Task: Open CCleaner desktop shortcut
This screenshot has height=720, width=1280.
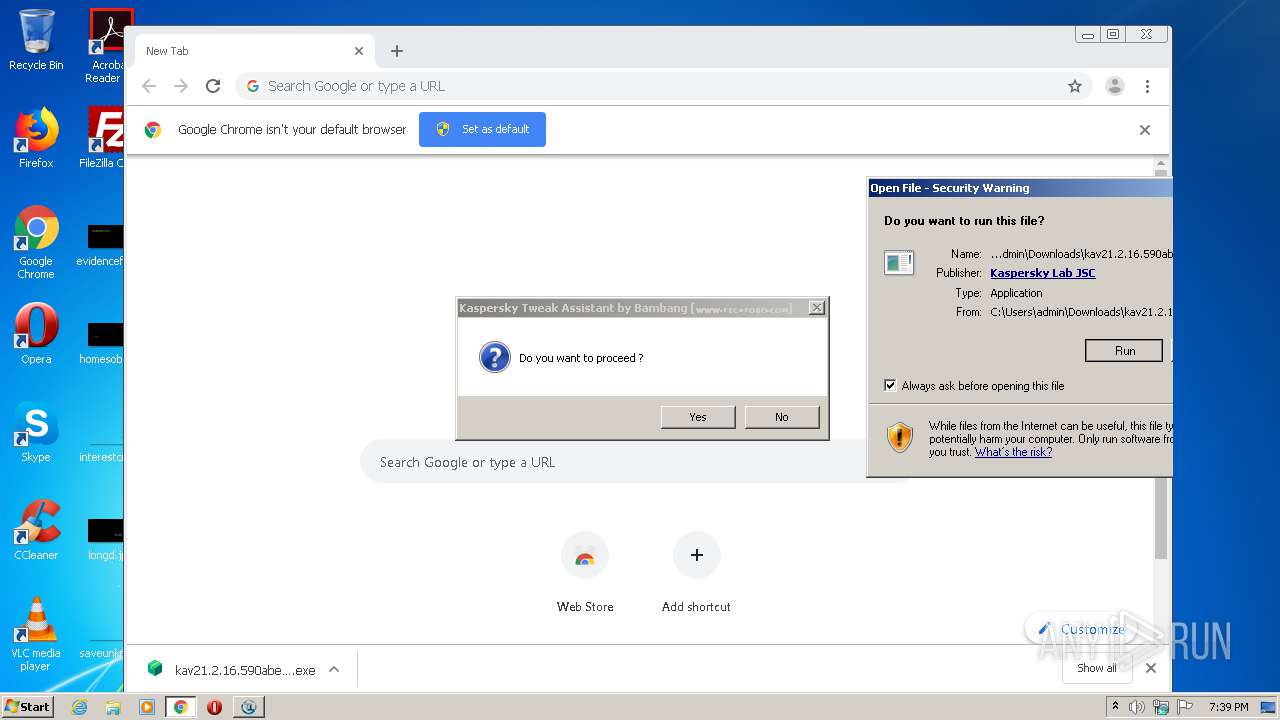Action: pyautogui.click(x=36, y=530)
